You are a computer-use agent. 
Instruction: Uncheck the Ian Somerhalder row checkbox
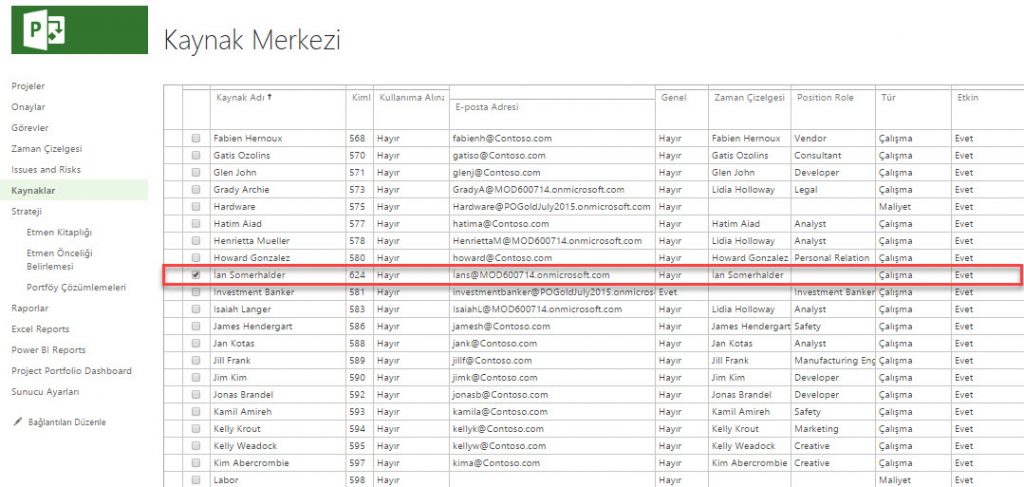[196, 275]
